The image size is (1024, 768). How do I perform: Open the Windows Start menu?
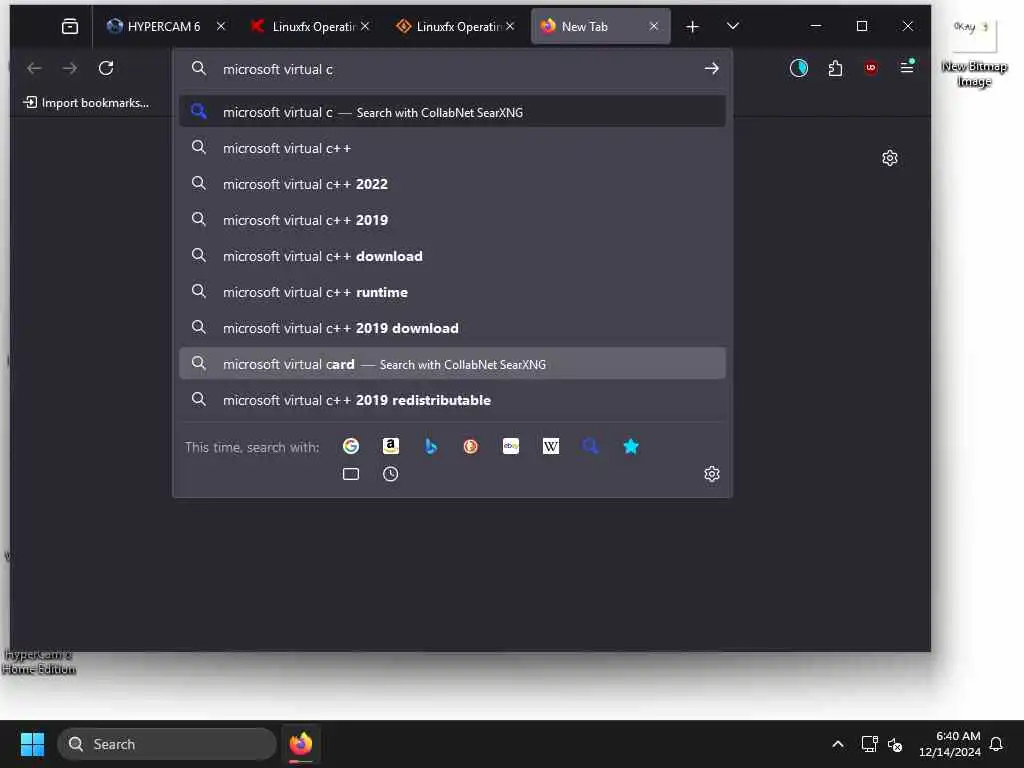tap(32, 744)
